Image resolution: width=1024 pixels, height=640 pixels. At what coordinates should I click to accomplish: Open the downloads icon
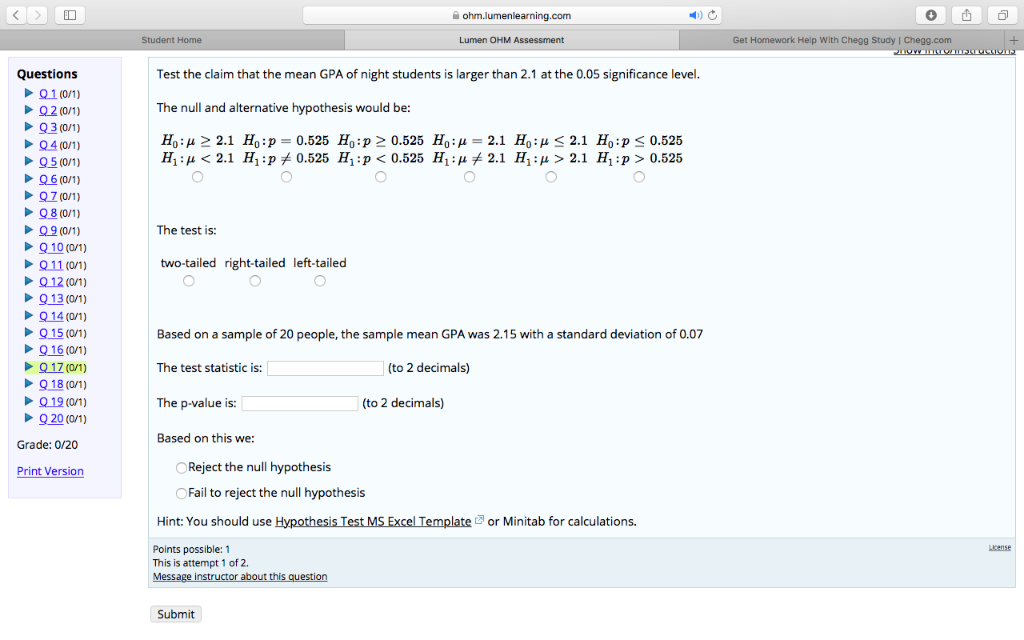click(930, 14)
